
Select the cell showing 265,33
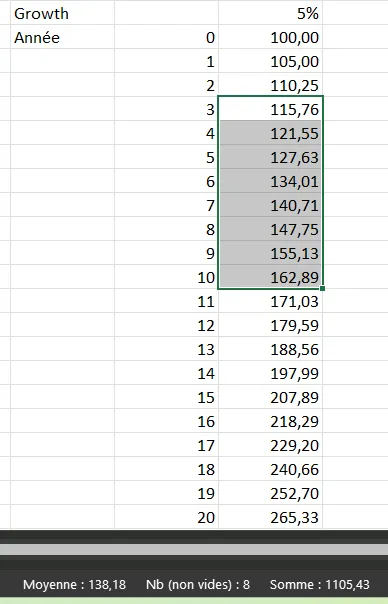(270, 517)
